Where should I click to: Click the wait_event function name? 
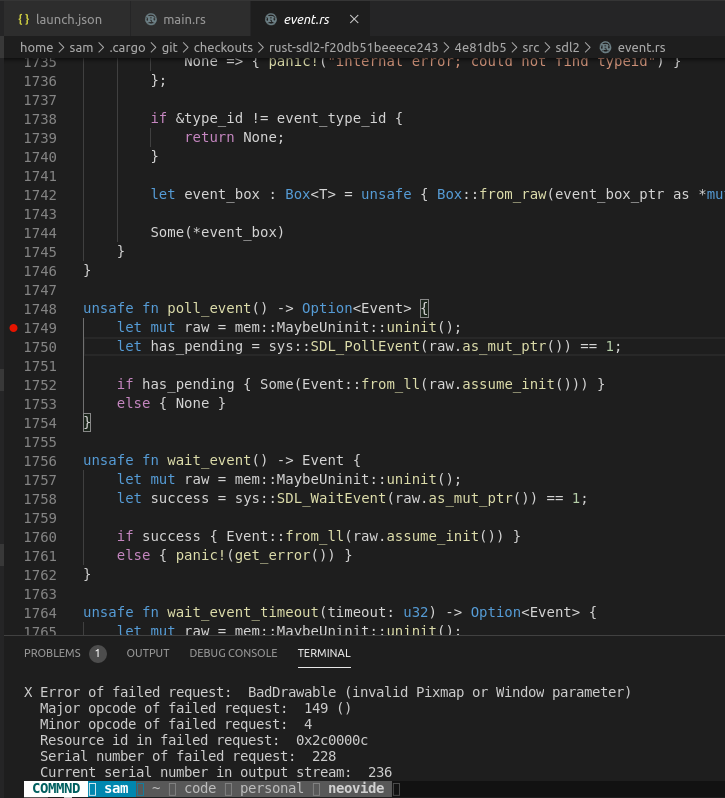tap(209, 461)
